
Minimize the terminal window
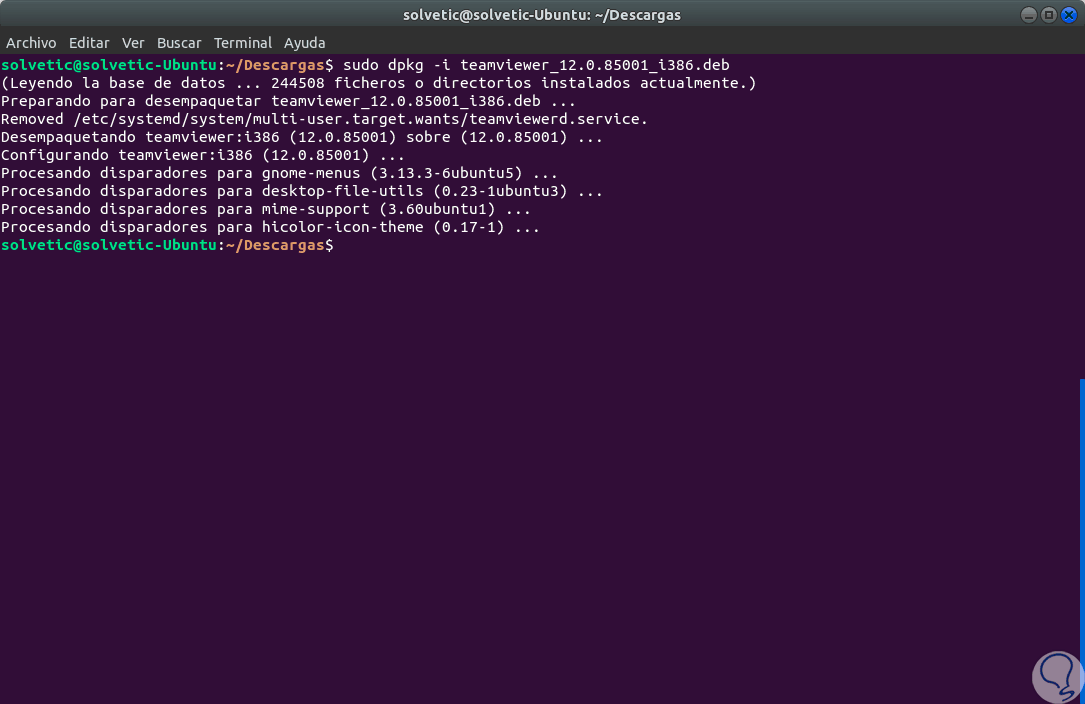1028,15
